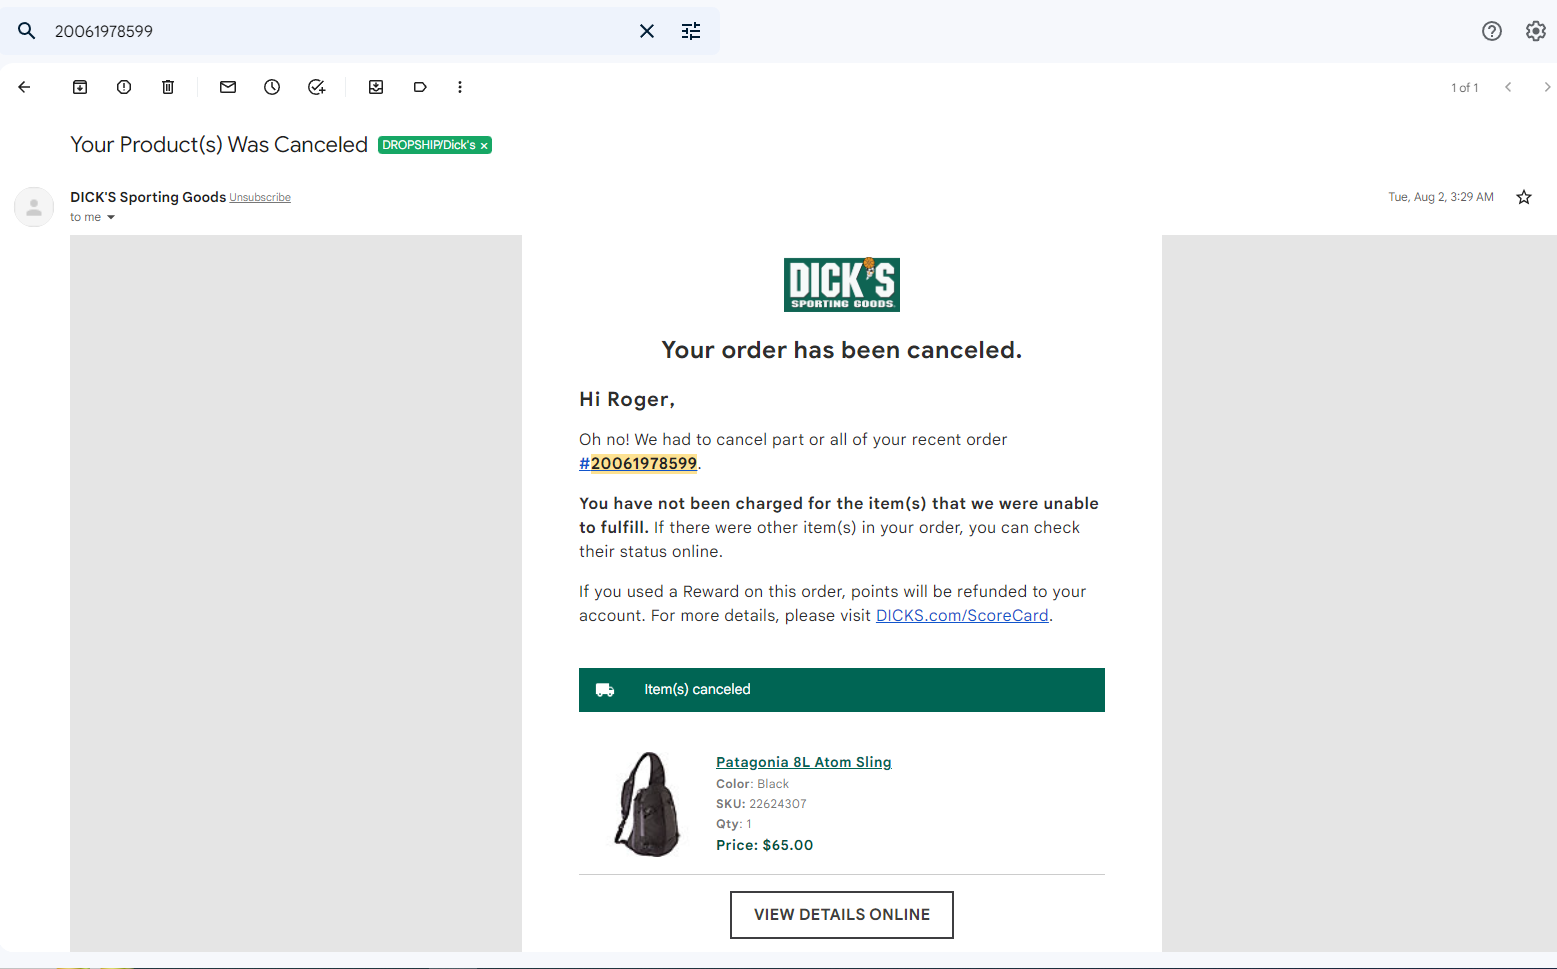Click the sender name DICK'S Sporting Goods

click(148, 197)
